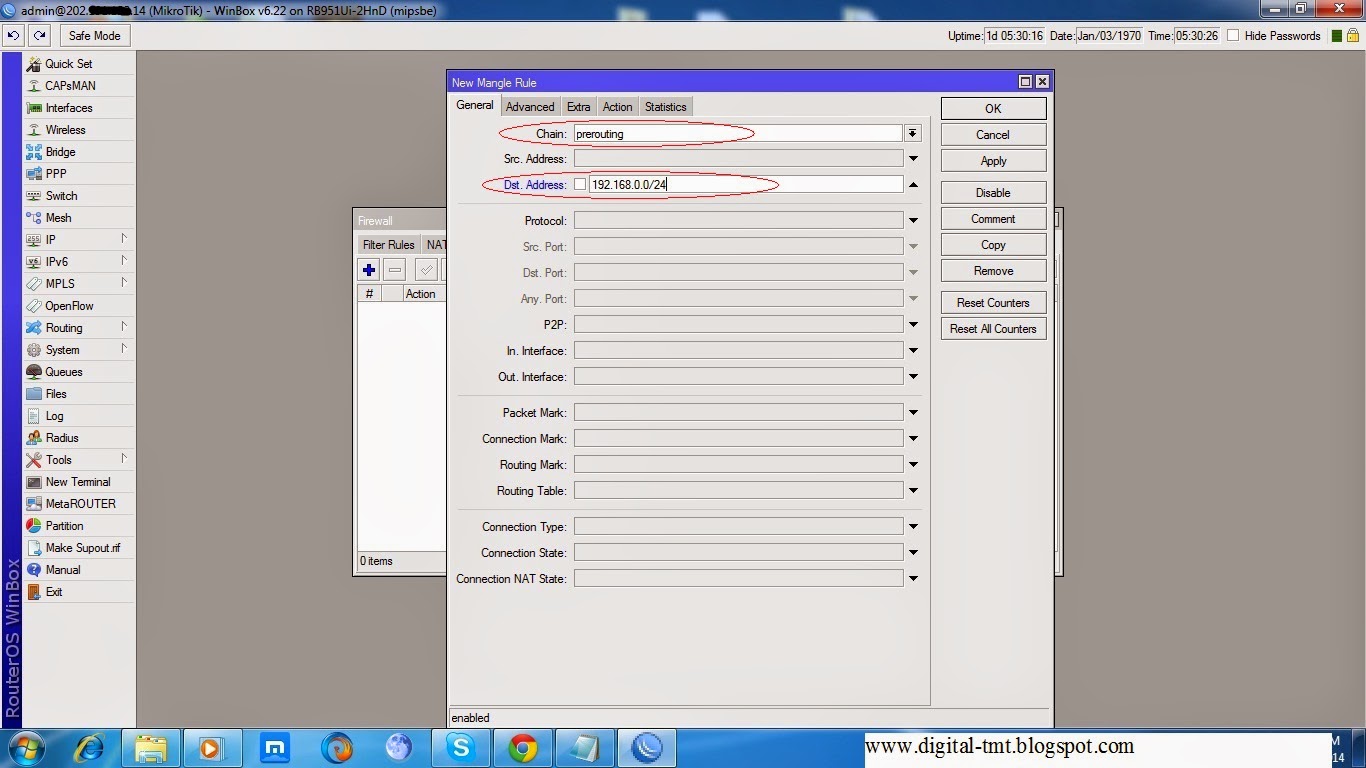This screenshot has width=1366, height=768.
Task: Expand the Src. Address field
Action: point(913,159)
